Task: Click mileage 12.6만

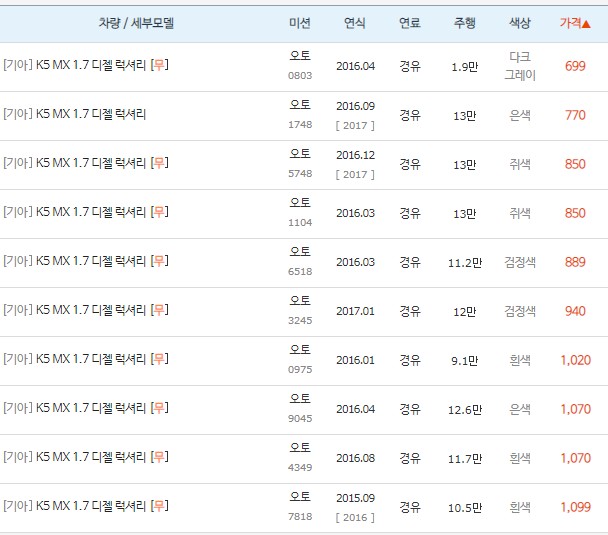Action: [465, 410]
